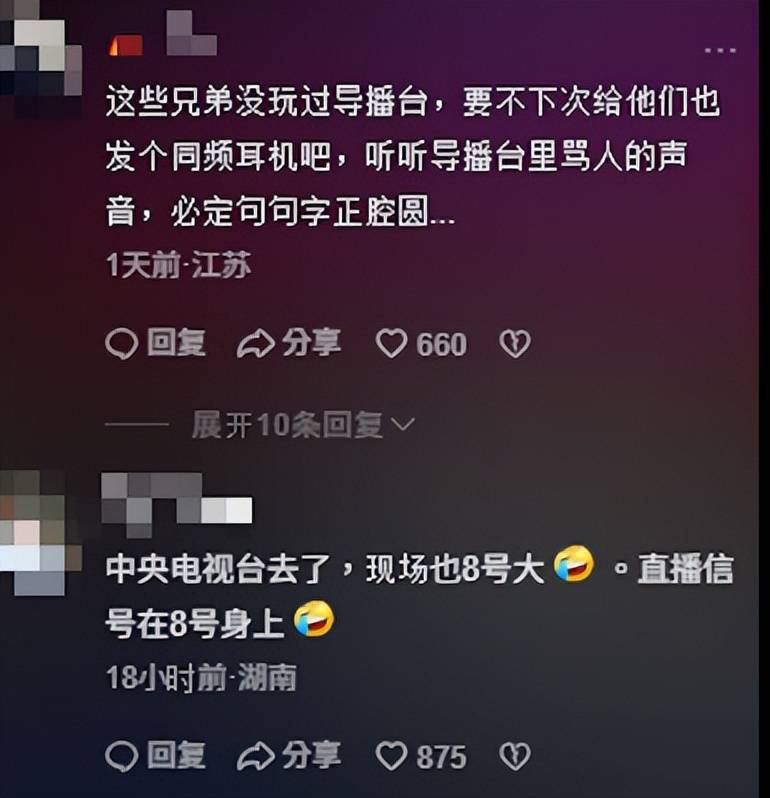The image size is (770, 798).
Task: Click the 分享 label under the first comment
Action: (311, 343)
